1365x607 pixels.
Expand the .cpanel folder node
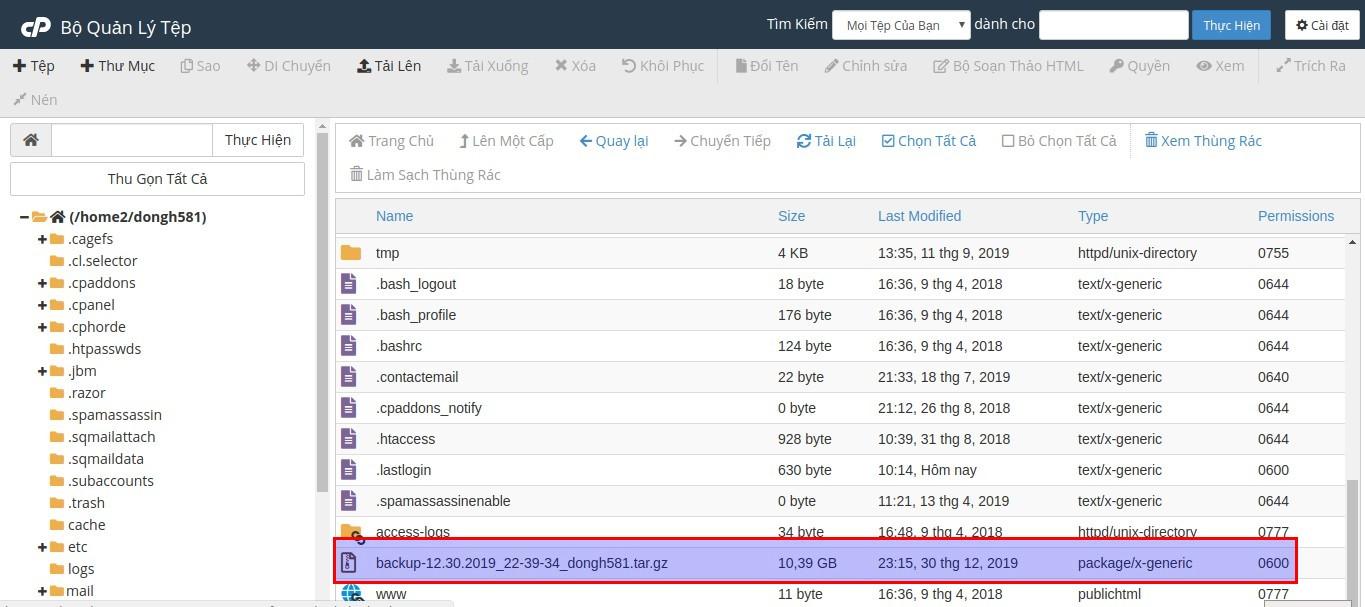coord(43,305)
